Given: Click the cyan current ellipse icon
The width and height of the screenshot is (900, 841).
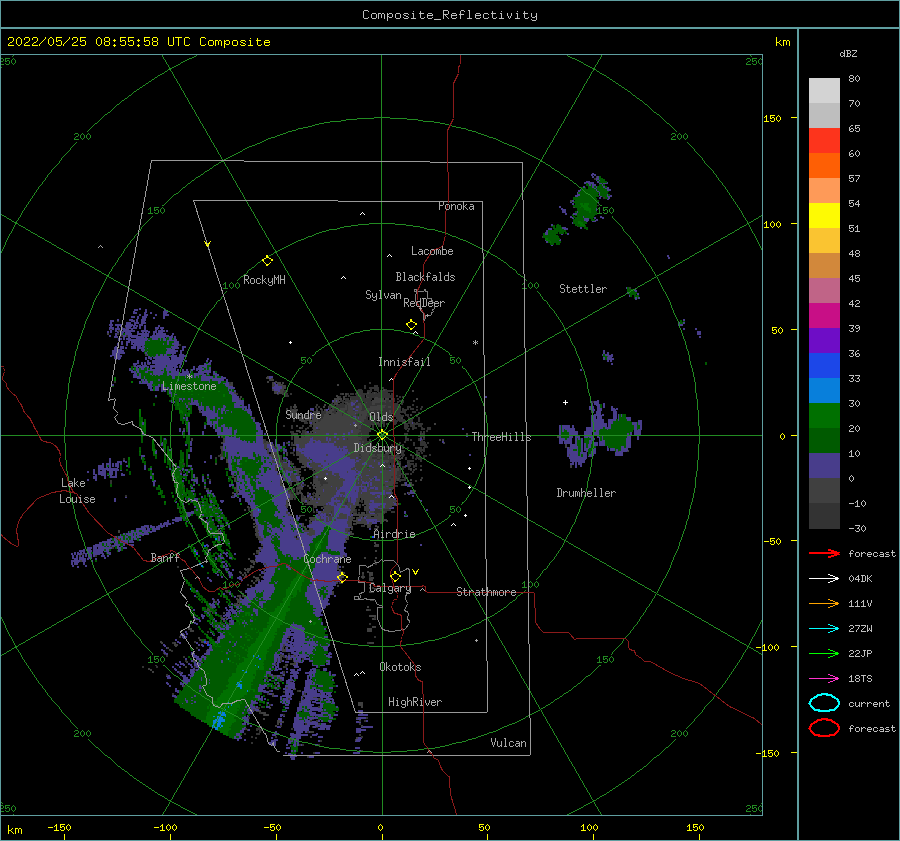Looking at the screenshot, I should (x=824, y=703).
